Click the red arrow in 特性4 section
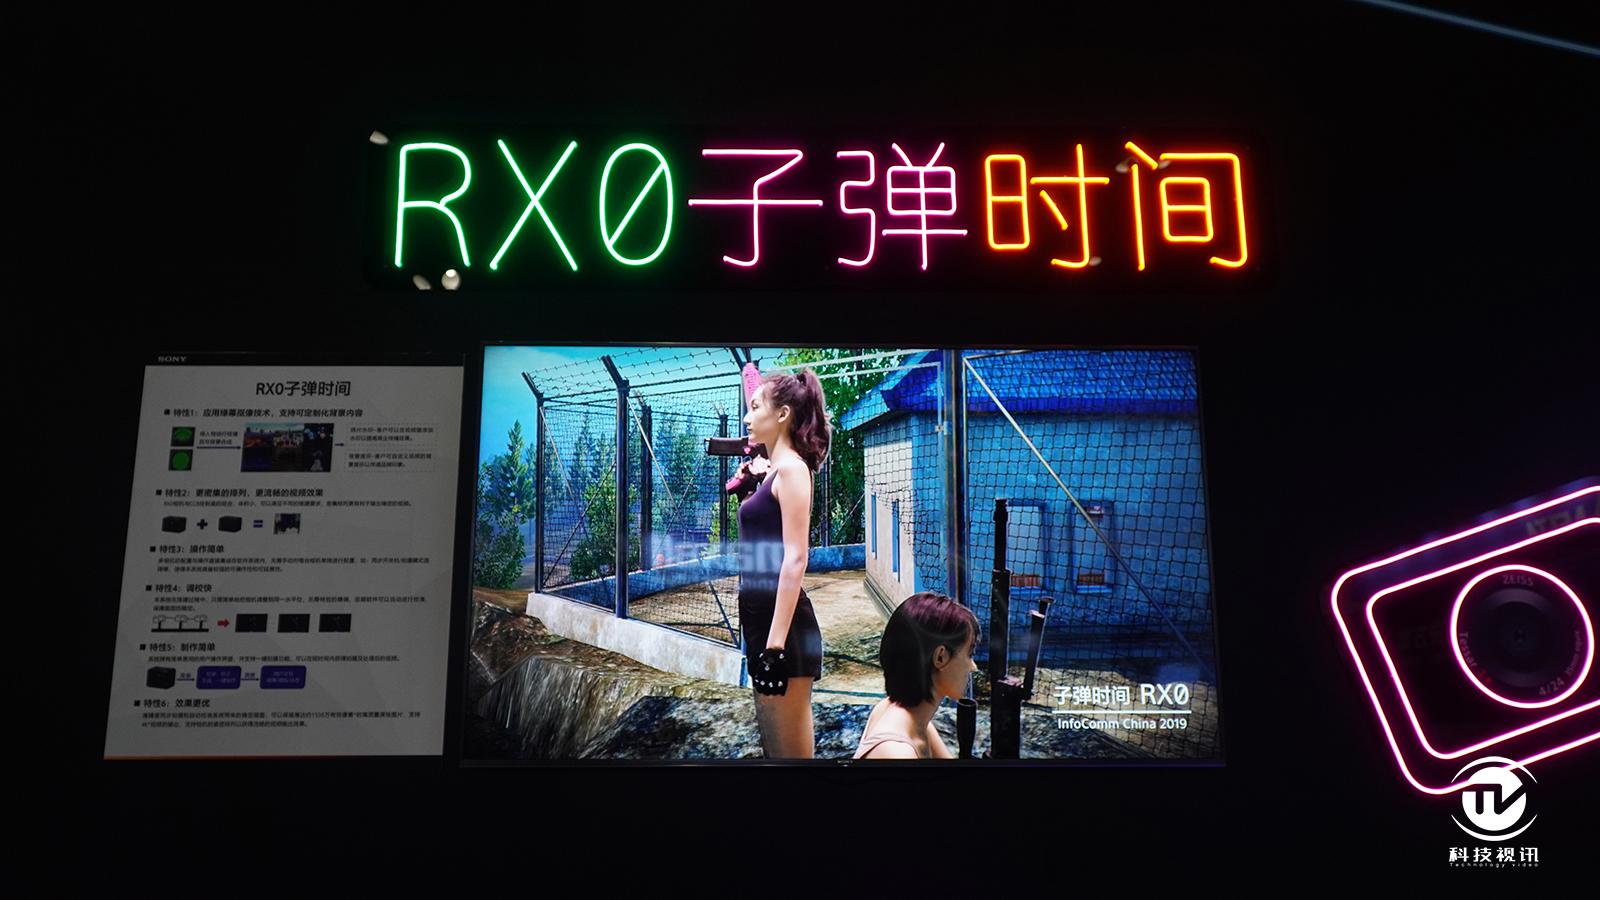 tap(224, 621)
